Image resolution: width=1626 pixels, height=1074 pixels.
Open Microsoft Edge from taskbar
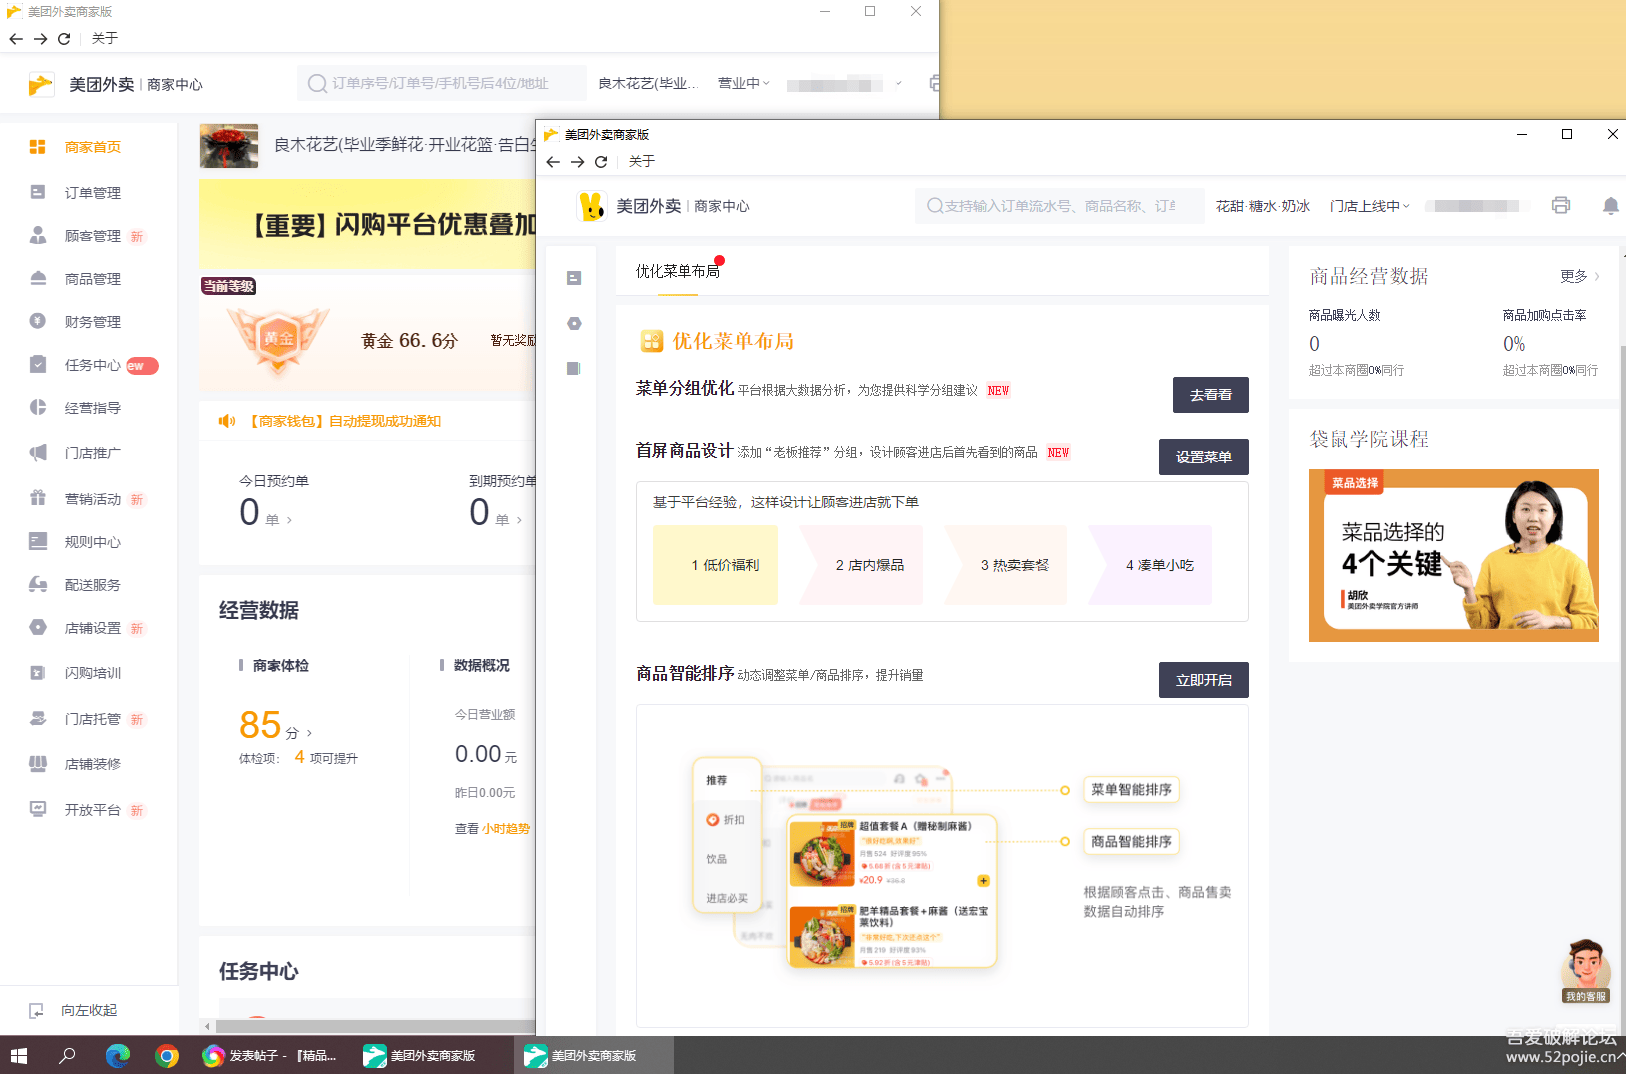[x=117, y=1055]
